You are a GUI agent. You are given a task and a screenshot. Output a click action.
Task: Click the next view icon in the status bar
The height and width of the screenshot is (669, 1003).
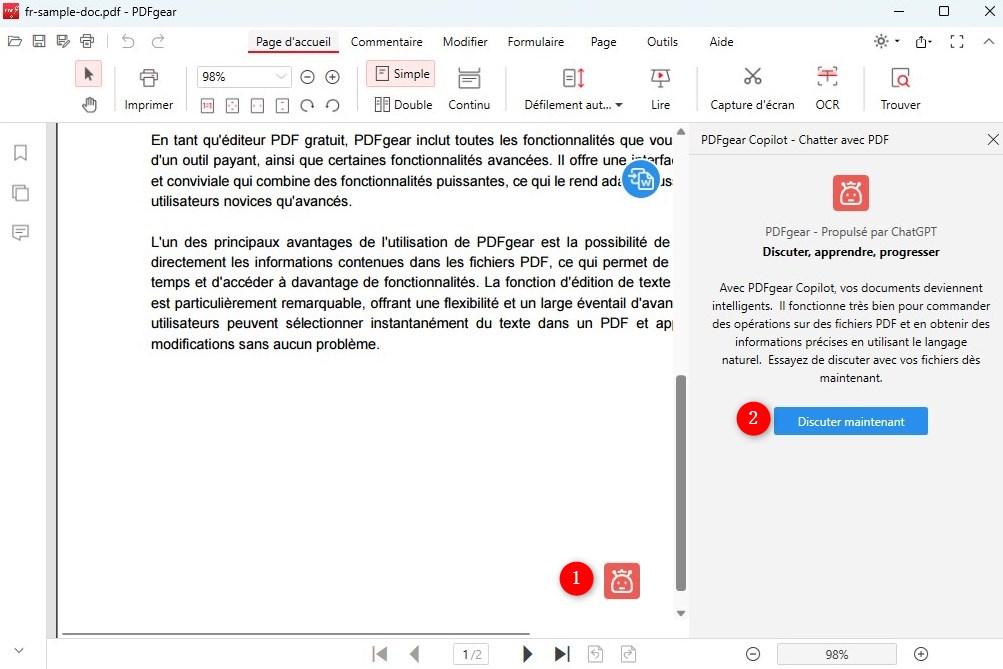(628, 654)
